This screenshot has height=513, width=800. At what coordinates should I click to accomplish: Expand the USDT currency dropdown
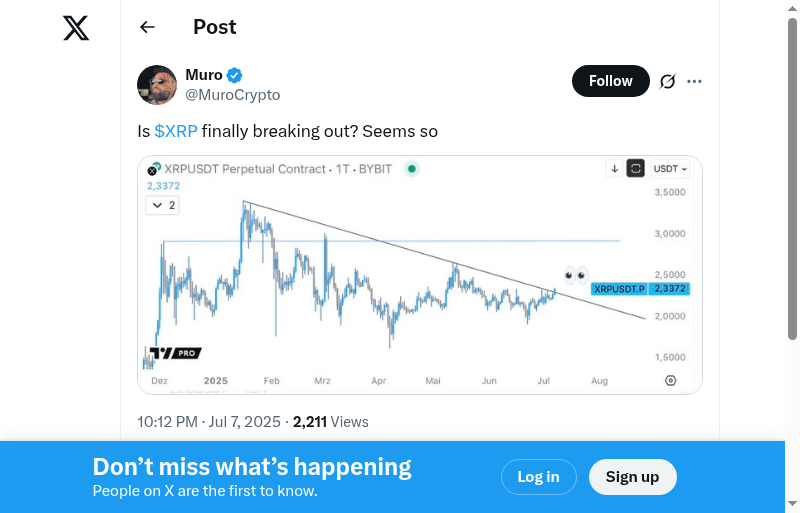(670, 169)
